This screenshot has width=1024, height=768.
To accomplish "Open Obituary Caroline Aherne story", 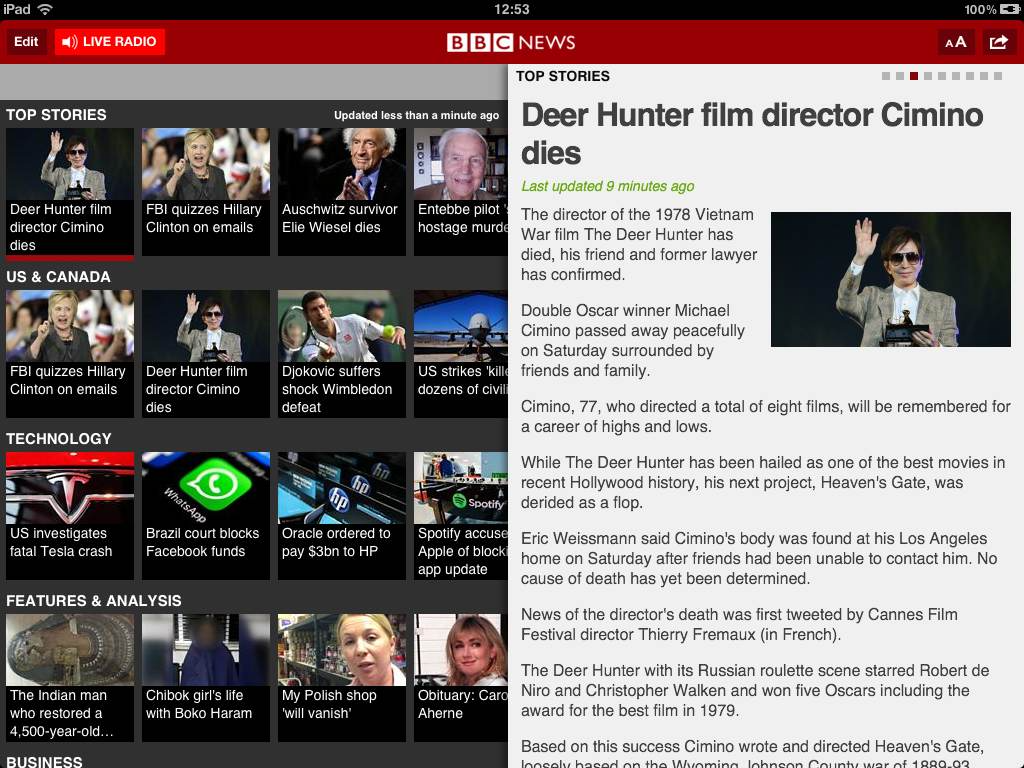I will [x=461, y=678].
